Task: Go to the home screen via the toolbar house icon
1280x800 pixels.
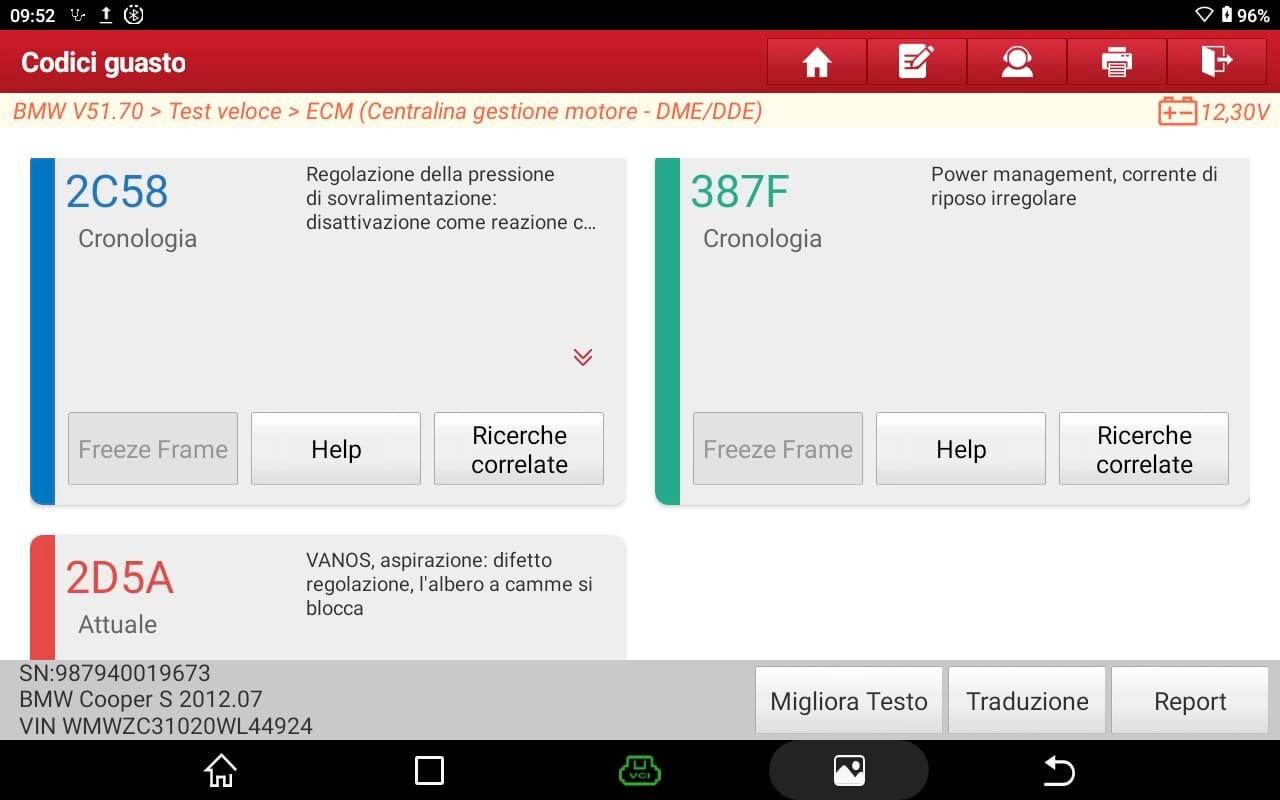Action: pos(816,62)
